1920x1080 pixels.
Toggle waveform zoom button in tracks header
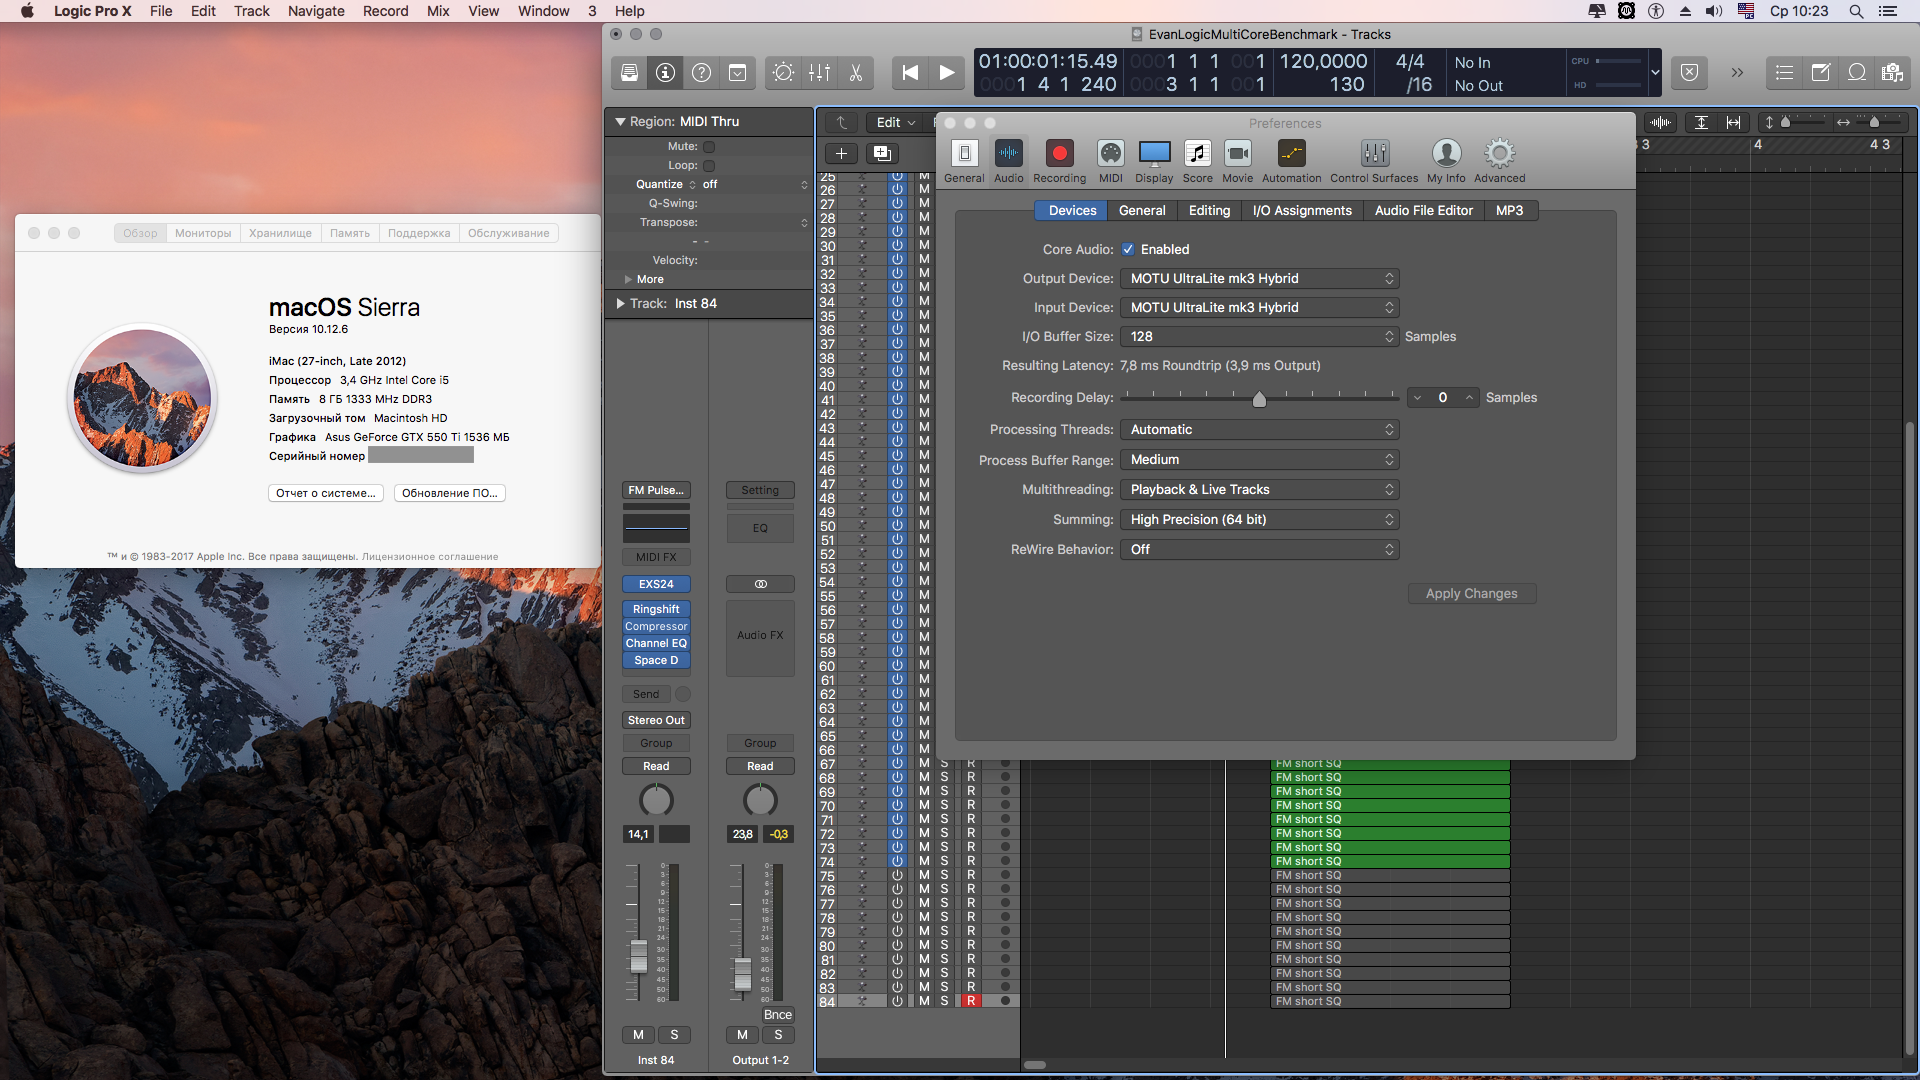coord(1661,122)
